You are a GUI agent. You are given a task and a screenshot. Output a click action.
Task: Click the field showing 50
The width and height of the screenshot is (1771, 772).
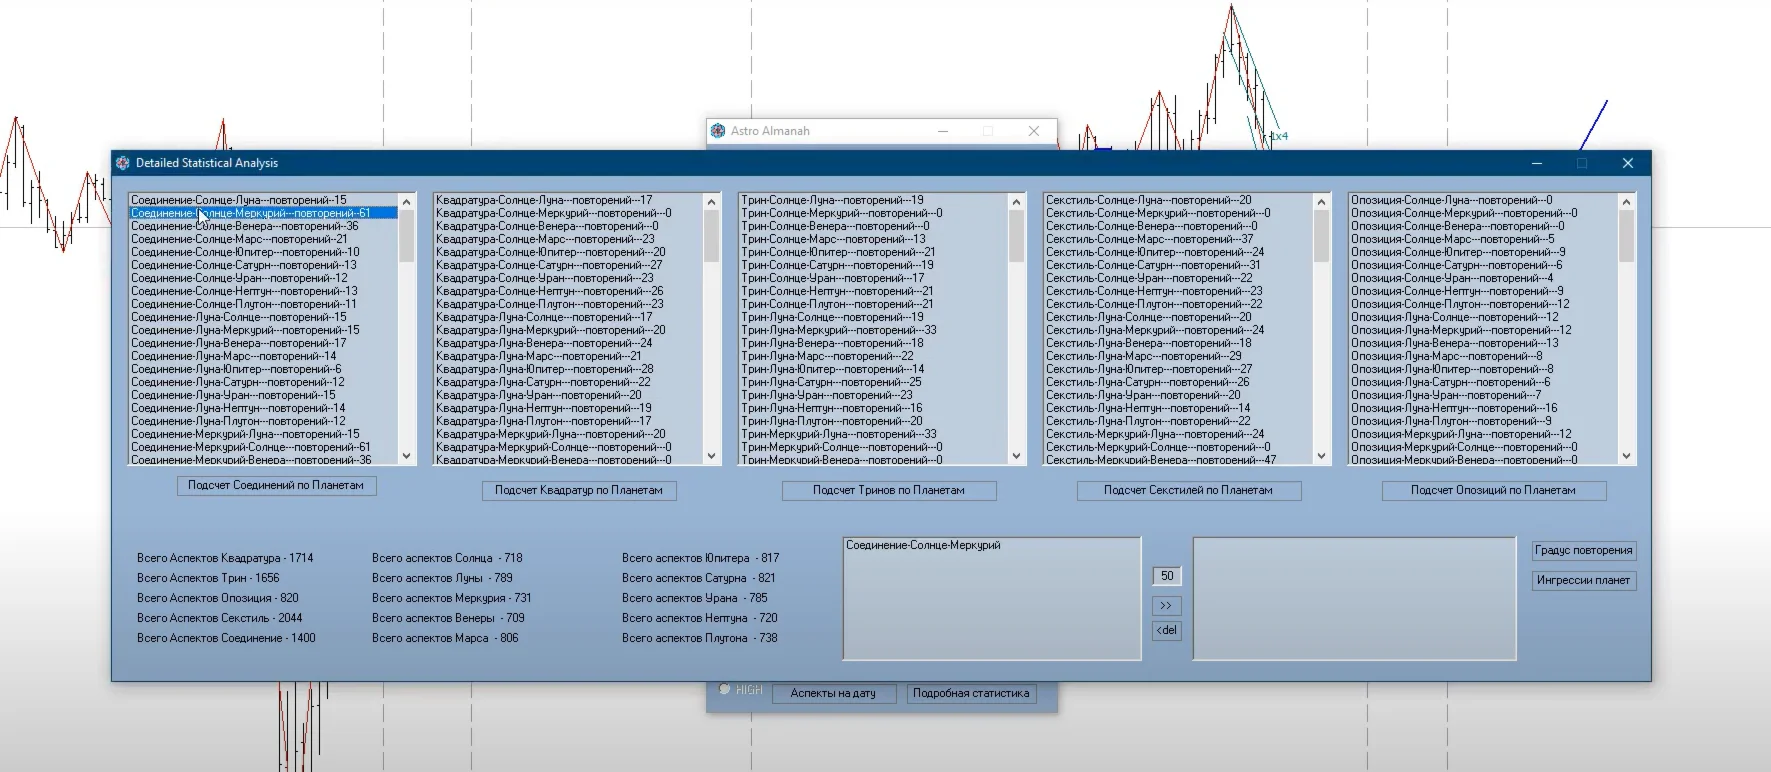(1166, 576)
